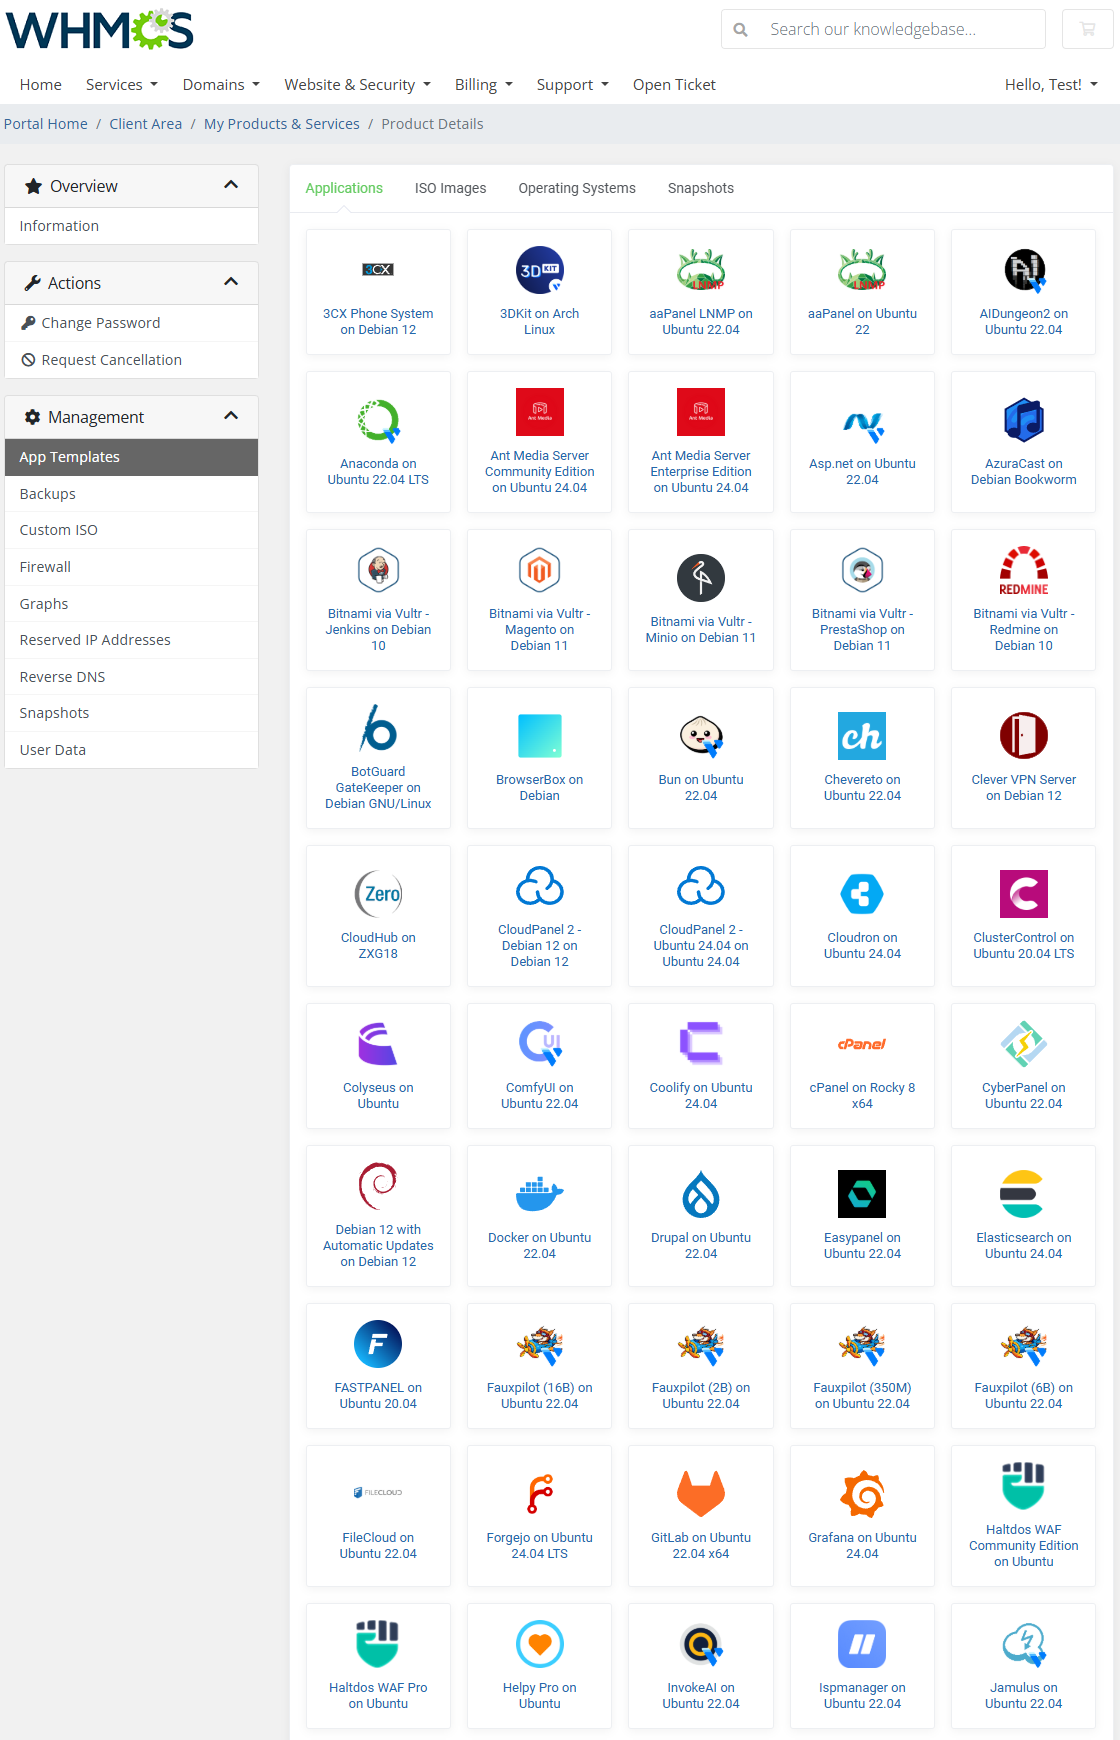Viewport: 1120px width, 1740px height.
Task: Select the Helpy Pro heart icon
Action: pos(540,1644)
